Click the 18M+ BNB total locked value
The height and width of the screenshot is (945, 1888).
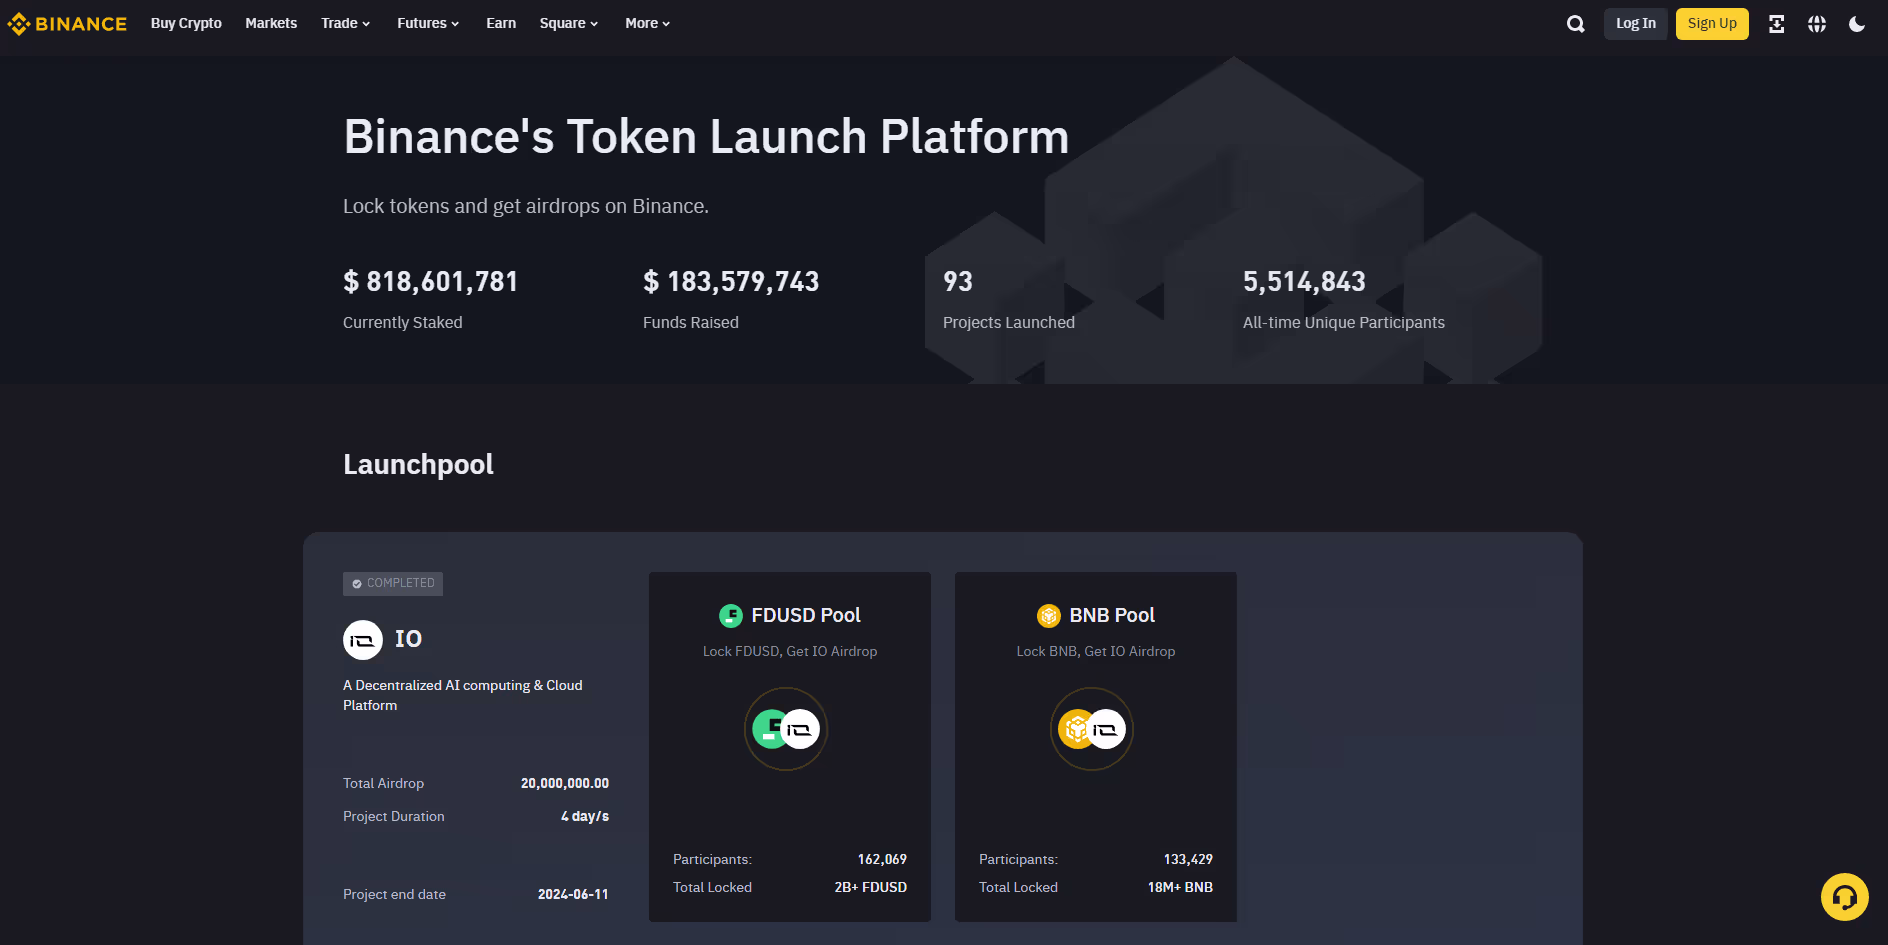tap(1180, 887)
